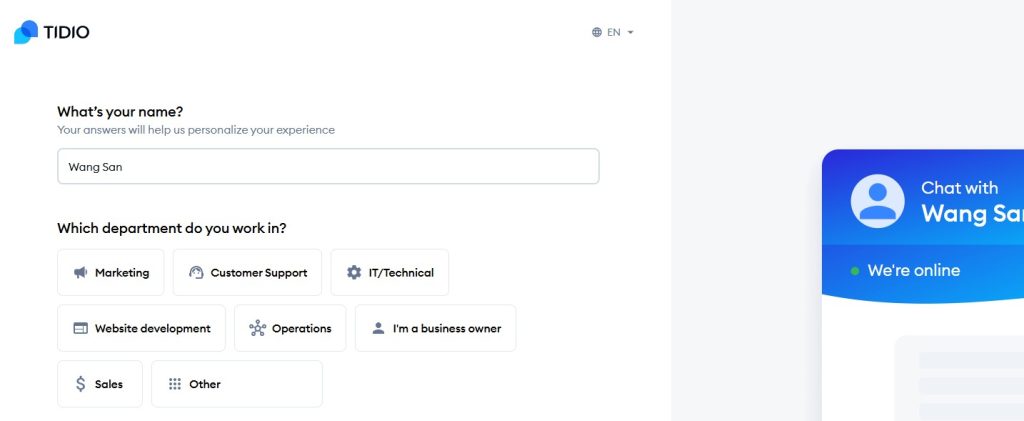Select the Marketing department option
Image resolution: width=1024 pixels, height=421 pixels.
[110, 273]
